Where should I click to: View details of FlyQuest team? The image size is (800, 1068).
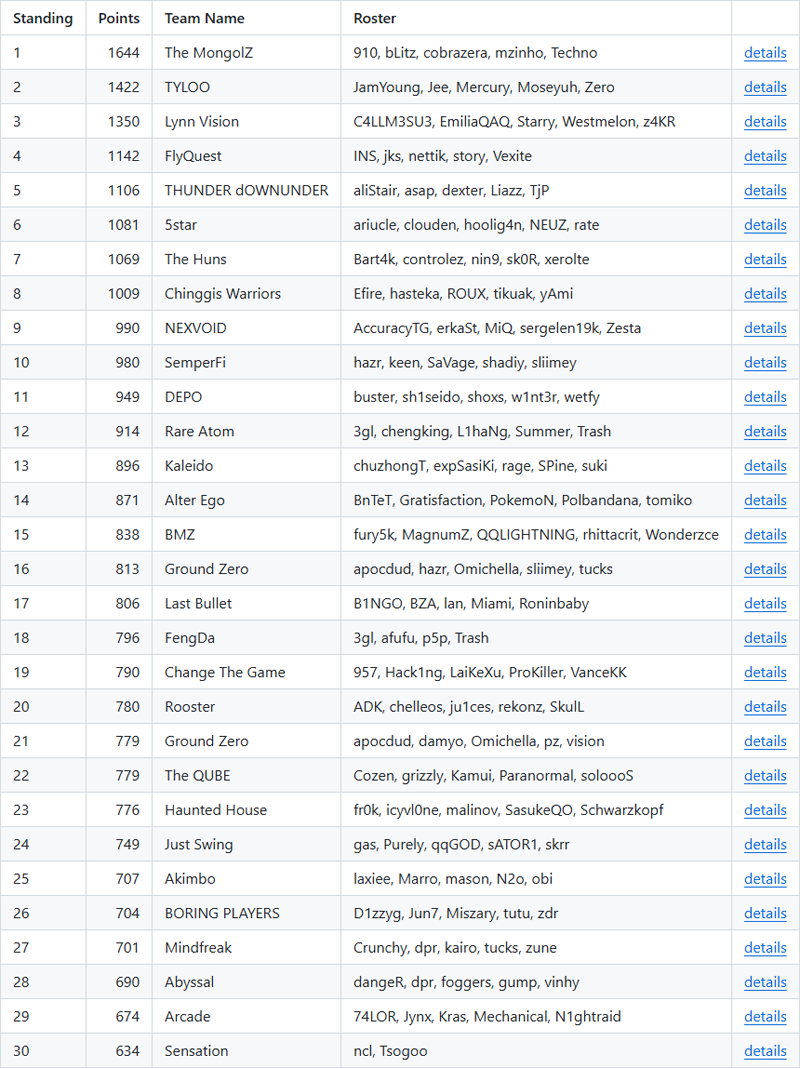pyautogui.click(x=765, y=156)
